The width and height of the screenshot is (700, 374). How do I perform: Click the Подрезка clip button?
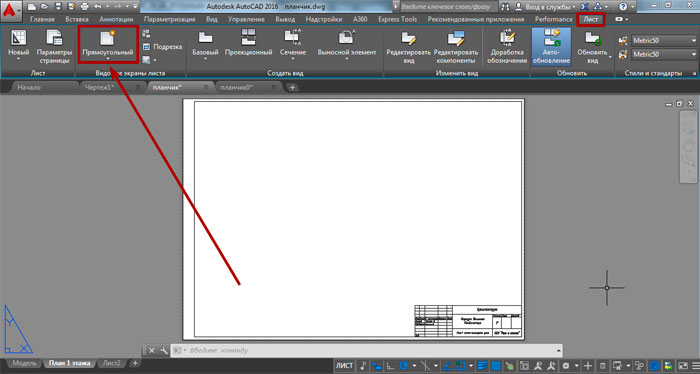point(162,46)
